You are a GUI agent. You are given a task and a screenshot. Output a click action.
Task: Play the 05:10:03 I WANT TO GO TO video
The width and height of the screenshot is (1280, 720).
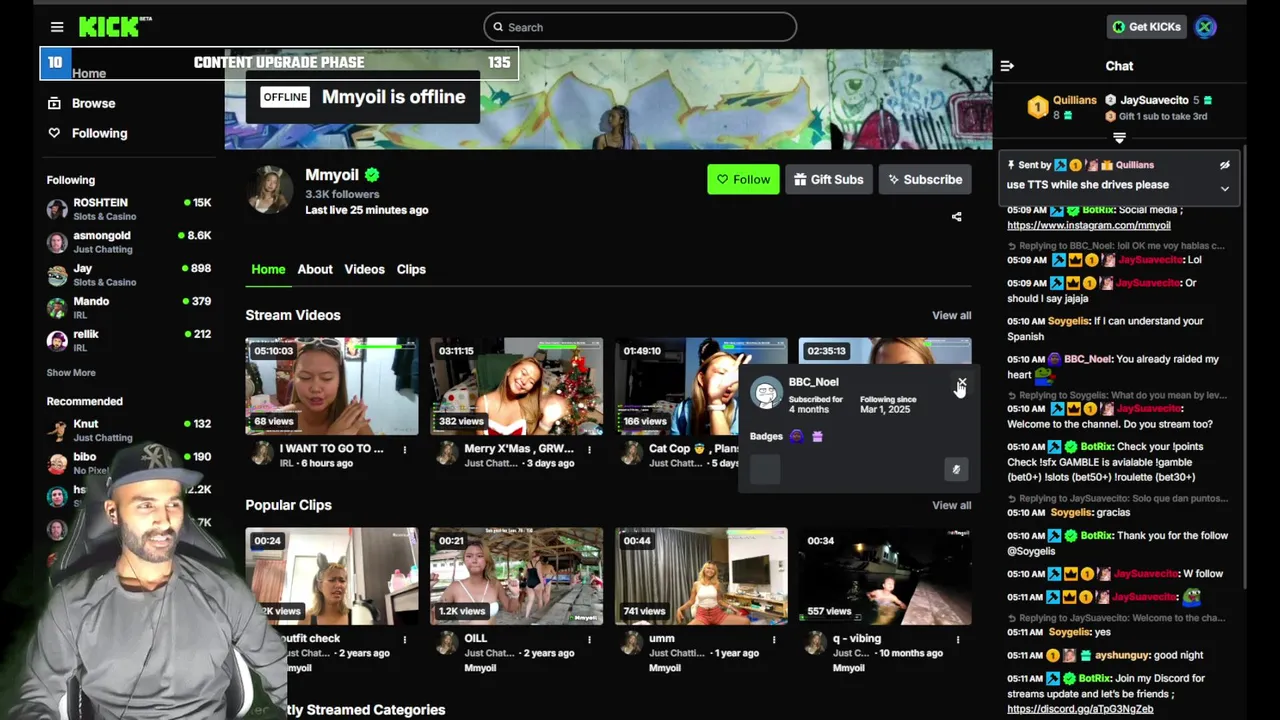click(332, 386)
